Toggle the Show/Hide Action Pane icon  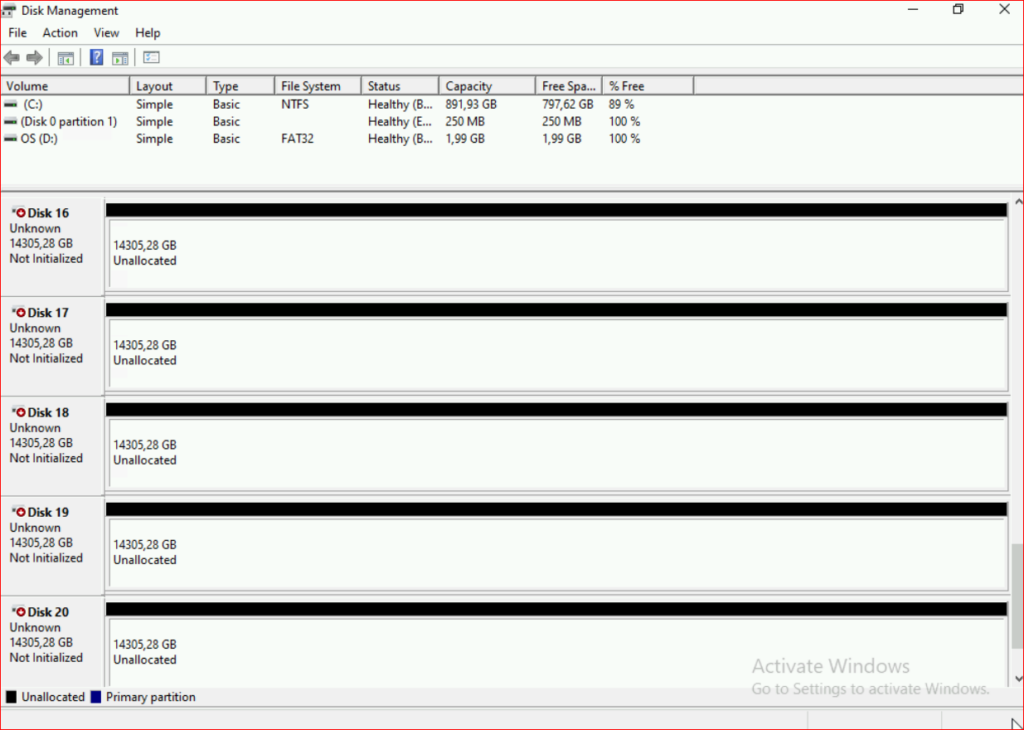120,58
